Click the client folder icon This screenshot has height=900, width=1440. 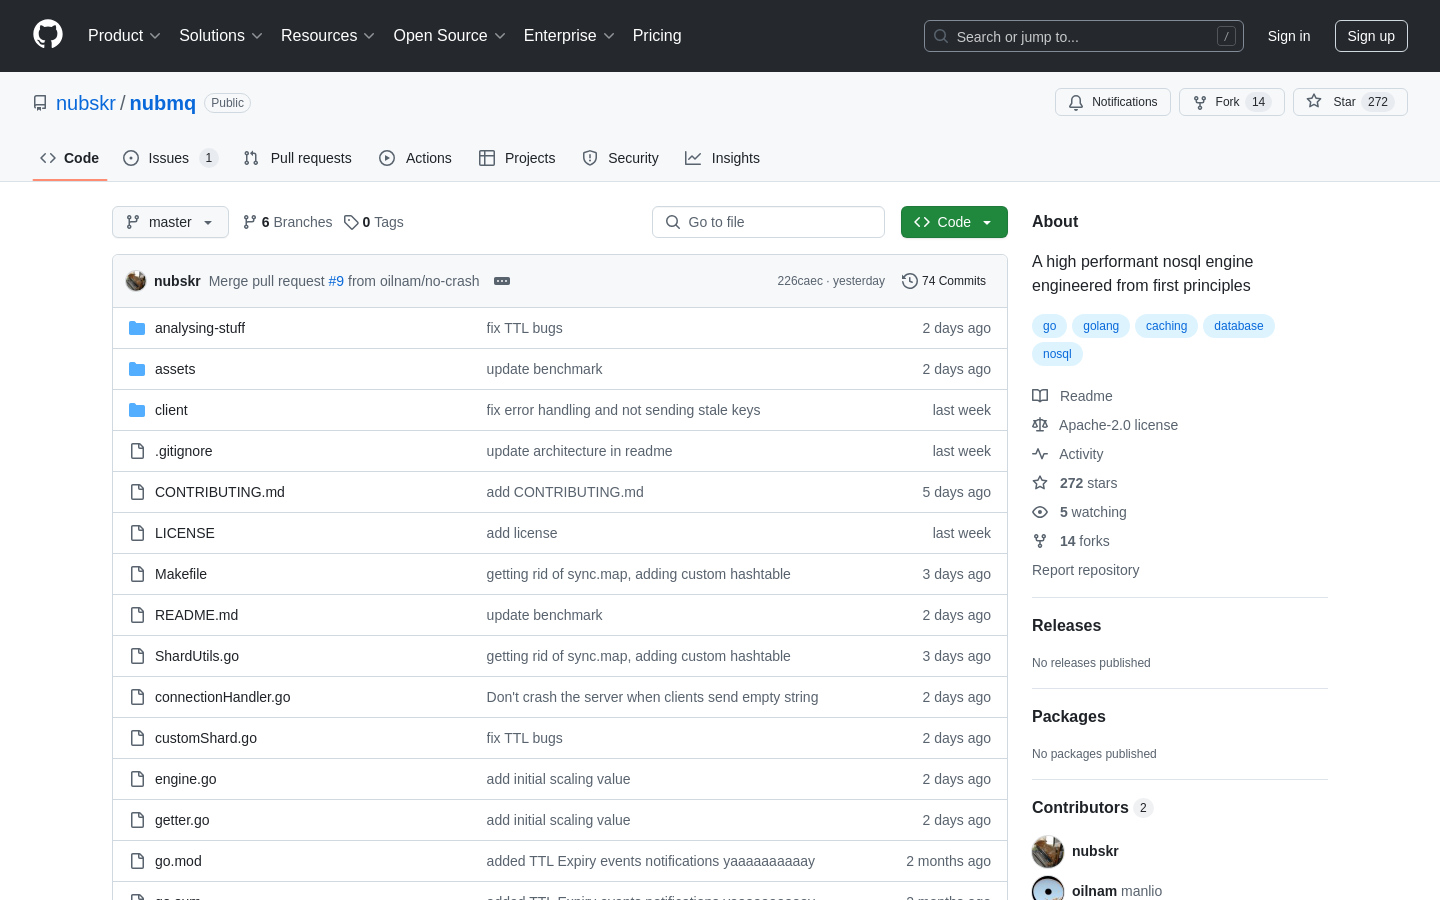tap(137, 410)
